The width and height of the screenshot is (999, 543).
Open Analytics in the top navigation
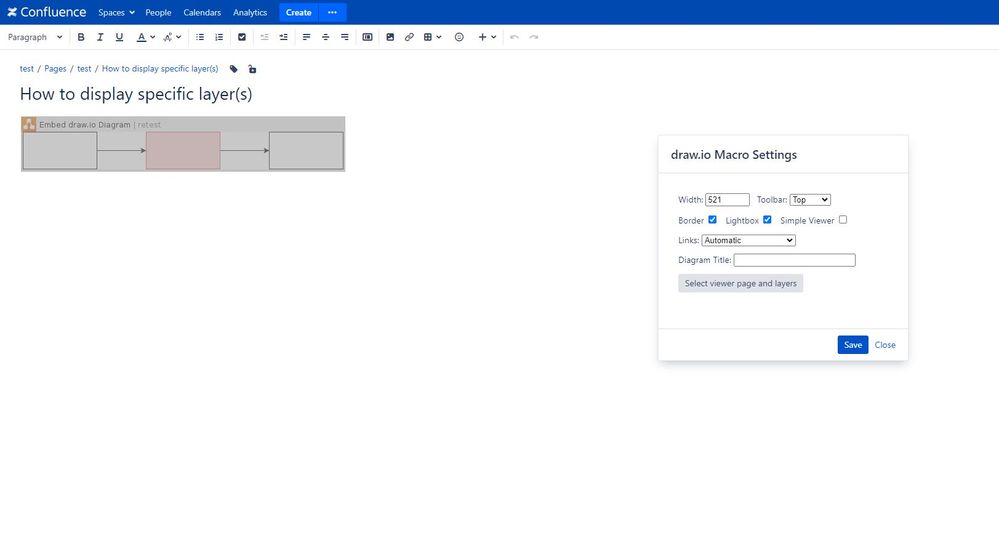[x=250, y=12]
